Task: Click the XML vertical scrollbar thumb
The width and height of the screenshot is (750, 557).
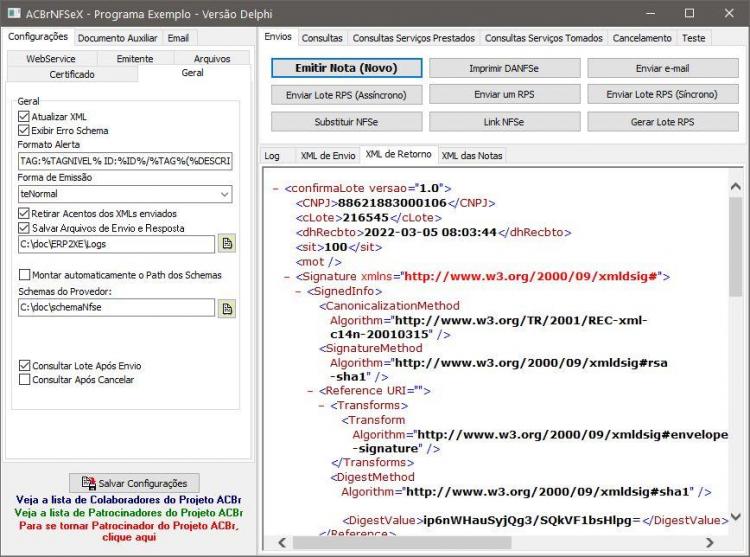Action: point(736,247)
